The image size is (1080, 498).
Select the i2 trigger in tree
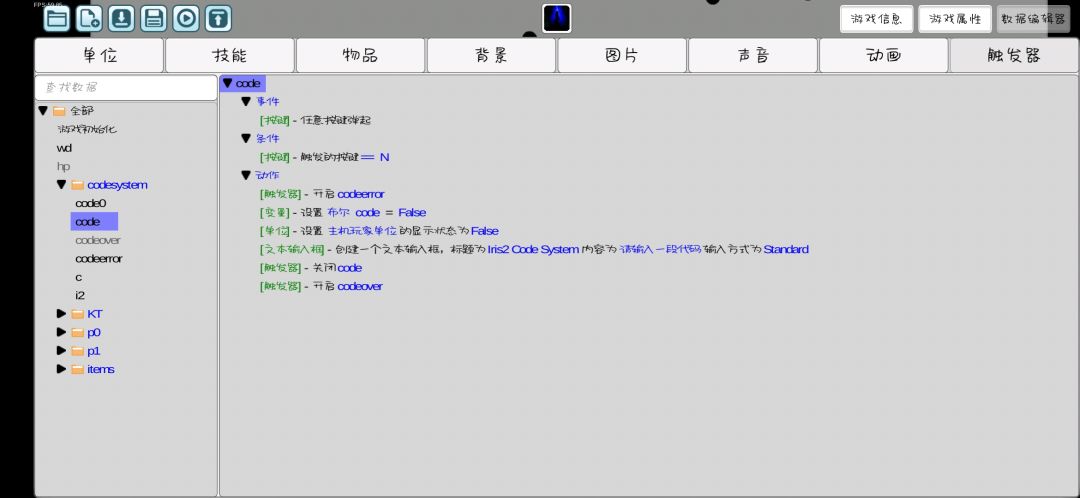point(80,295)
